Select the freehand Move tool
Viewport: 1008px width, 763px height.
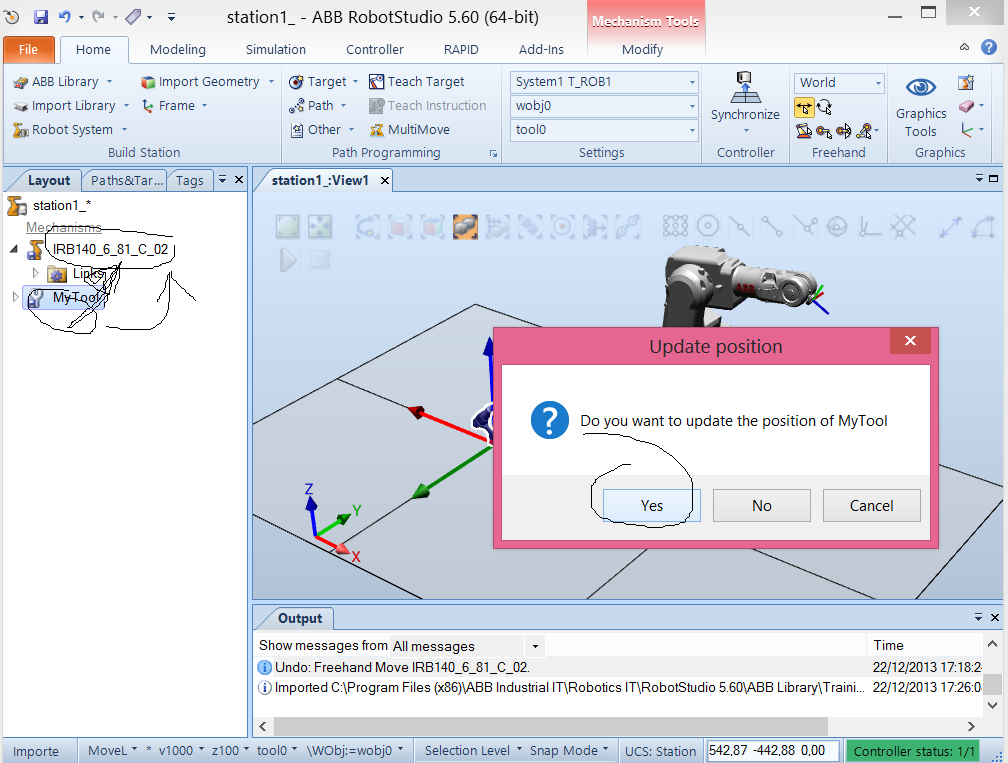(x=804, y=107)
